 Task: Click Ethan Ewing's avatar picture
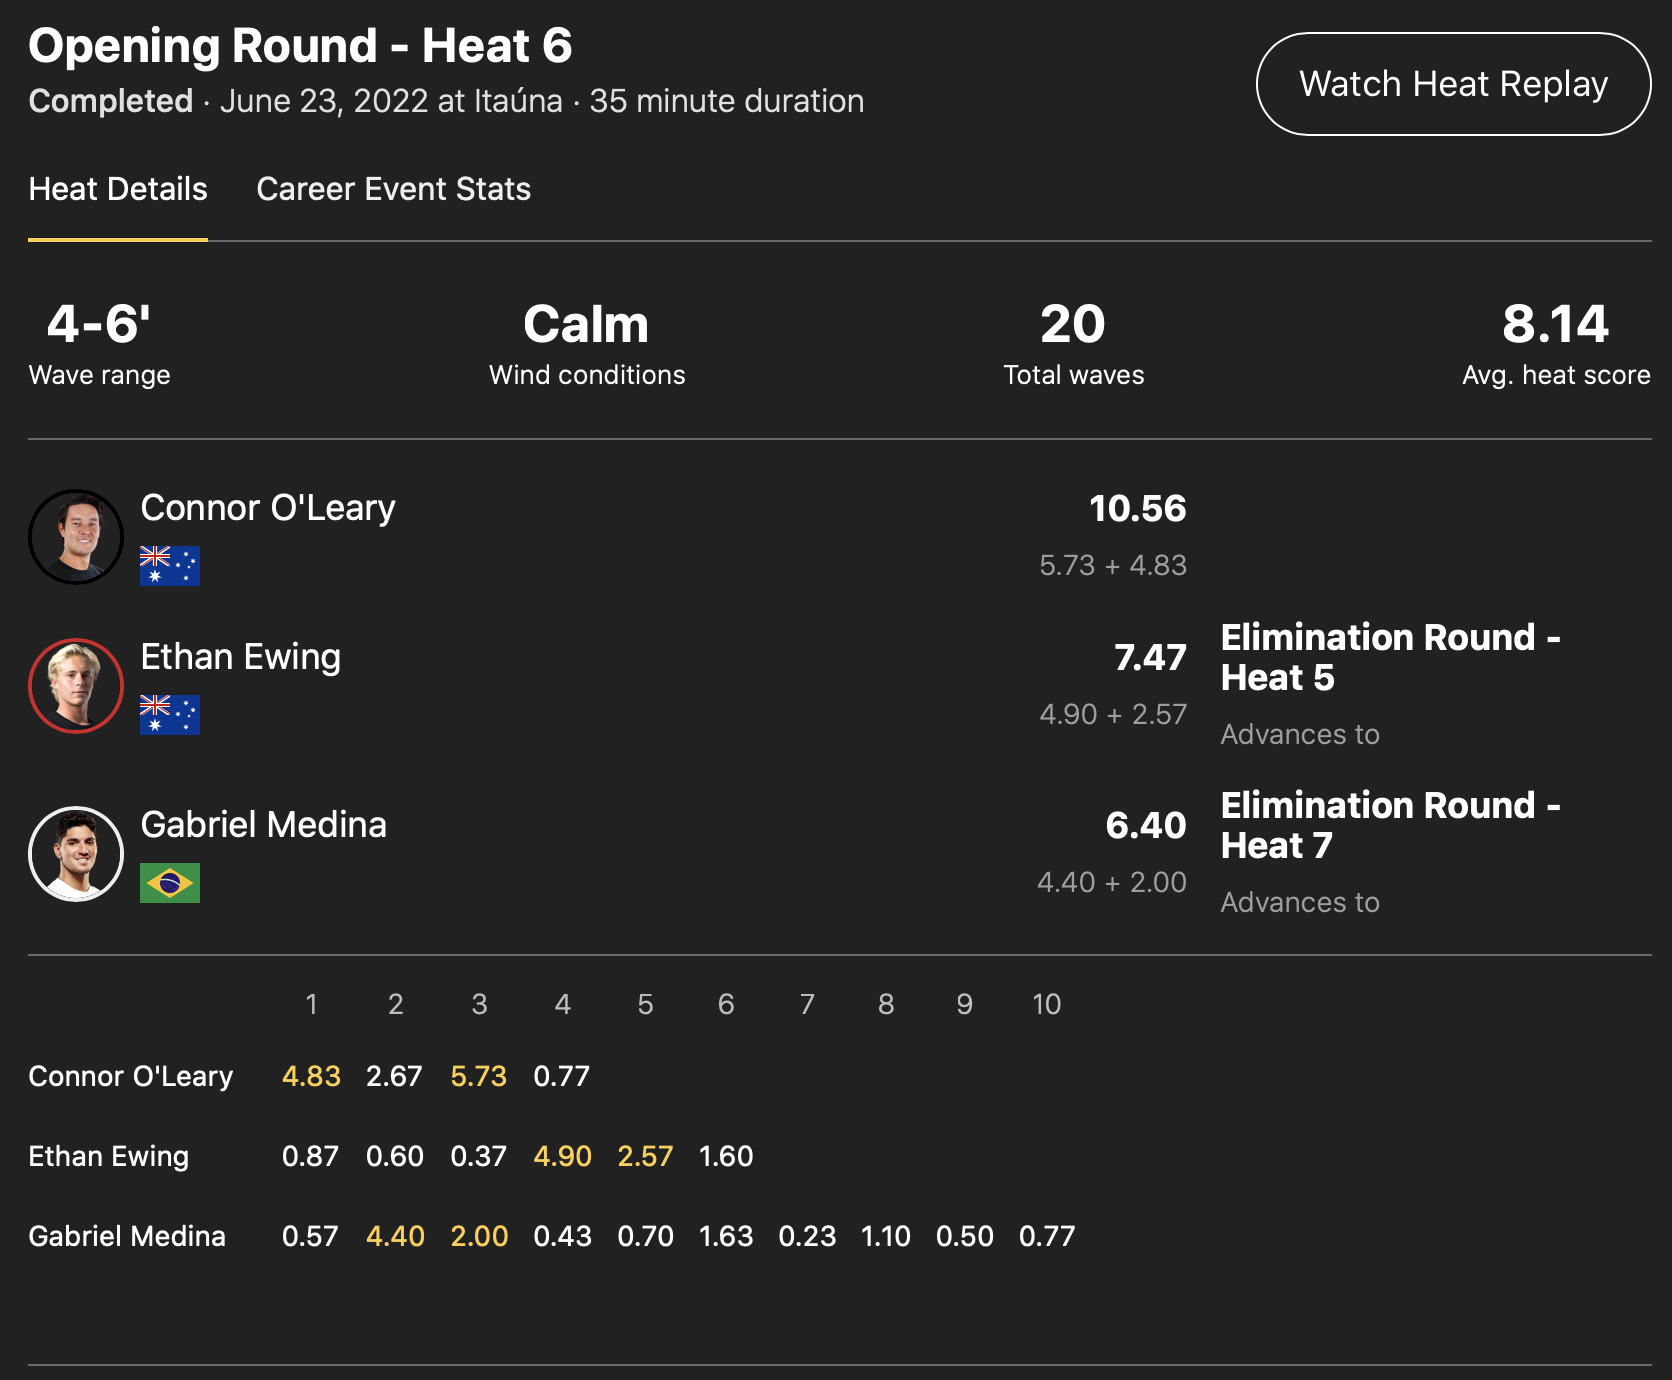point(76,686)
